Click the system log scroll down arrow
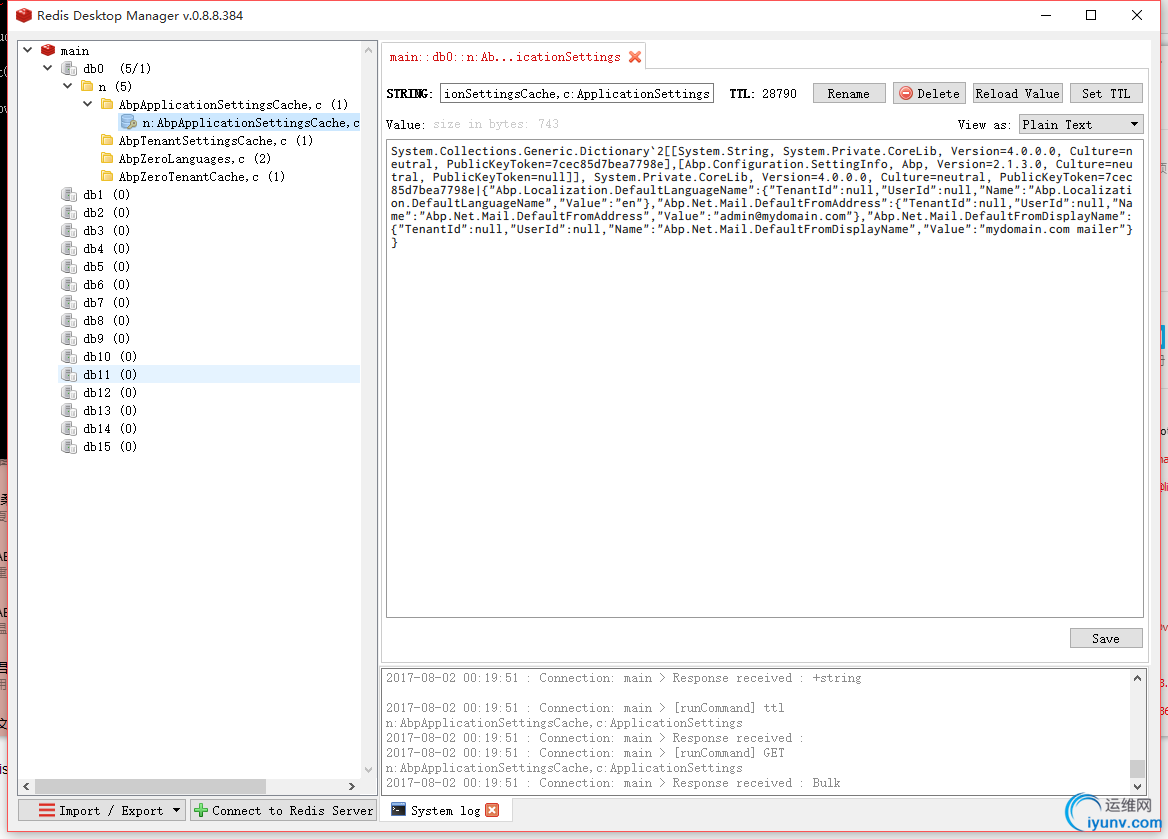 [1137, 785]
